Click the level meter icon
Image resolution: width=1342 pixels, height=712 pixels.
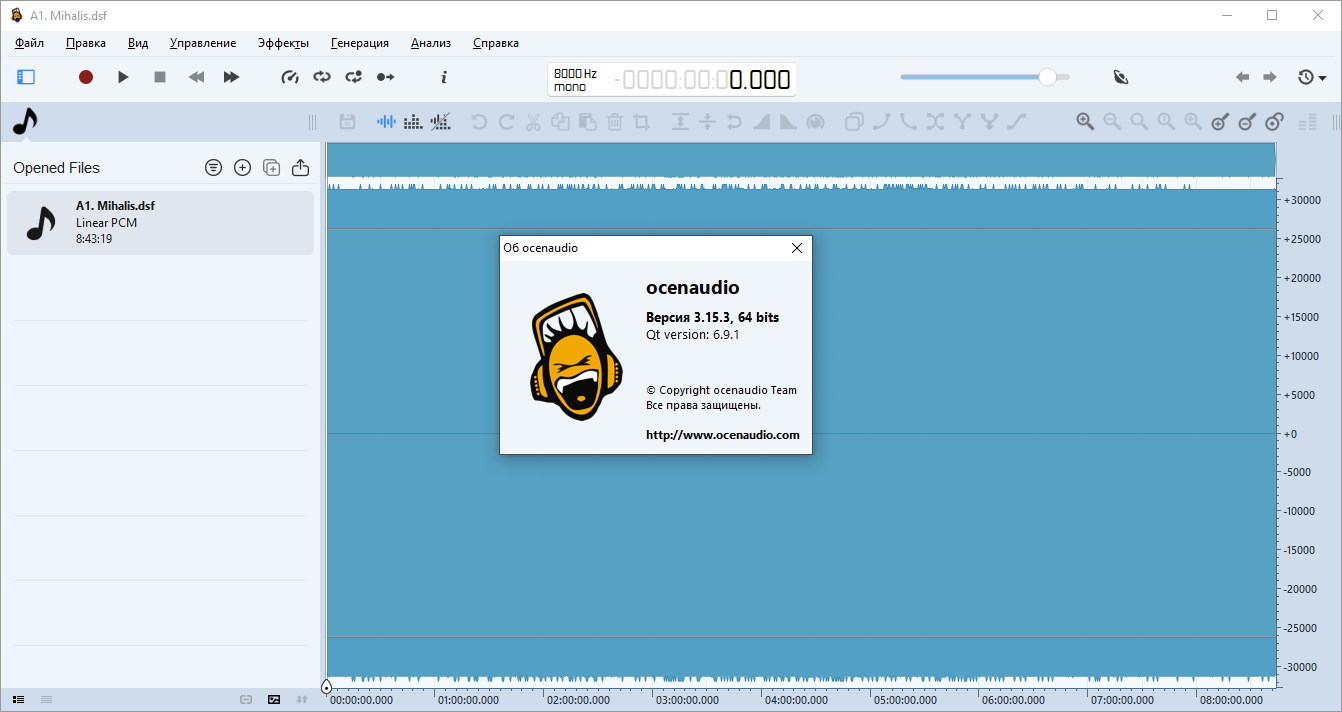tap(1307, 122)
